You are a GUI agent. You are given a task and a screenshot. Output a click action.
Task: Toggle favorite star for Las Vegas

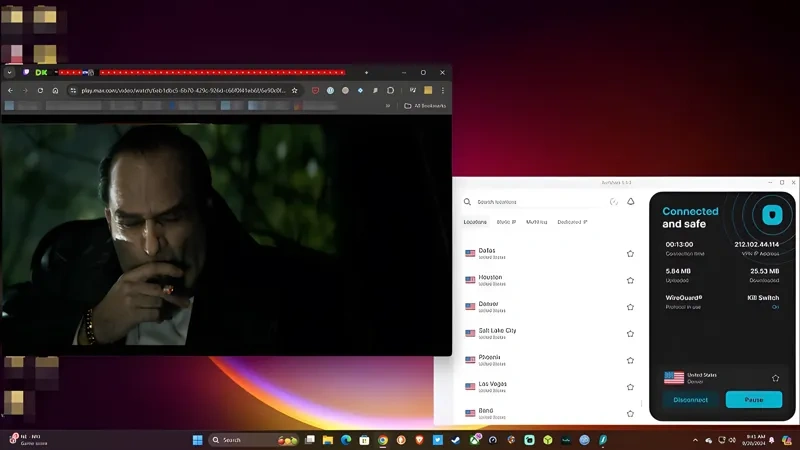[630, 386]
